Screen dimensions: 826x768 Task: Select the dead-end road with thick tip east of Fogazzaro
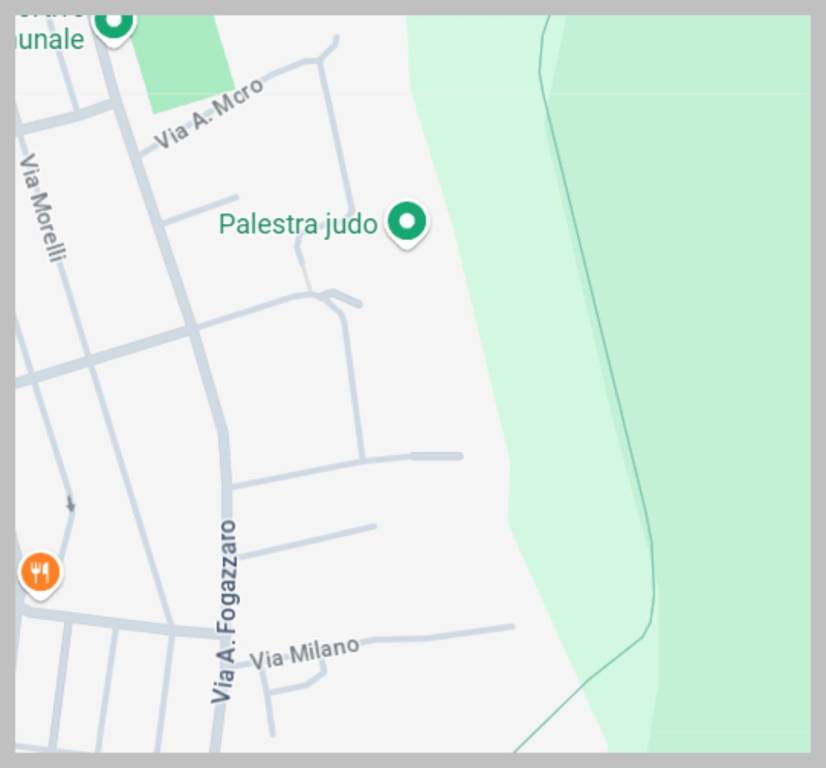click(x=348, y=468)
